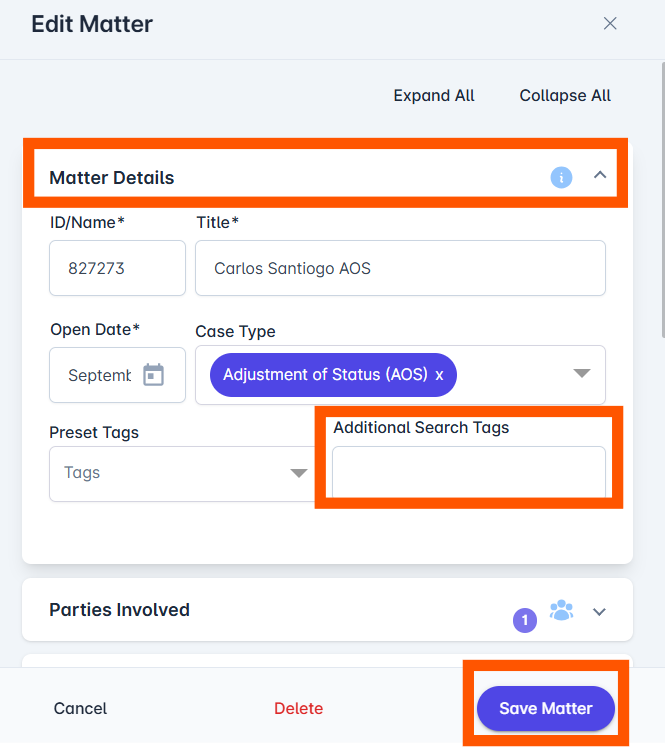This screenshot has width=665, height=747.
Task: Click the Parties Involved people icon
Action: [x=562, y=610]
